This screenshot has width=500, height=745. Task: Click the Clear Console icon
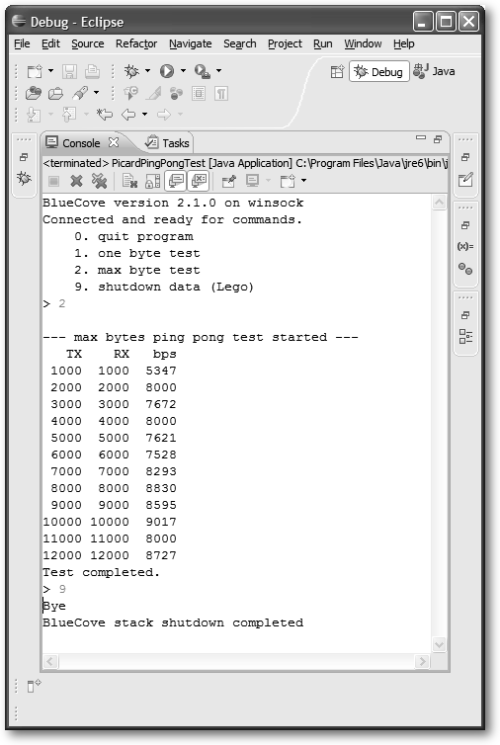129,181
